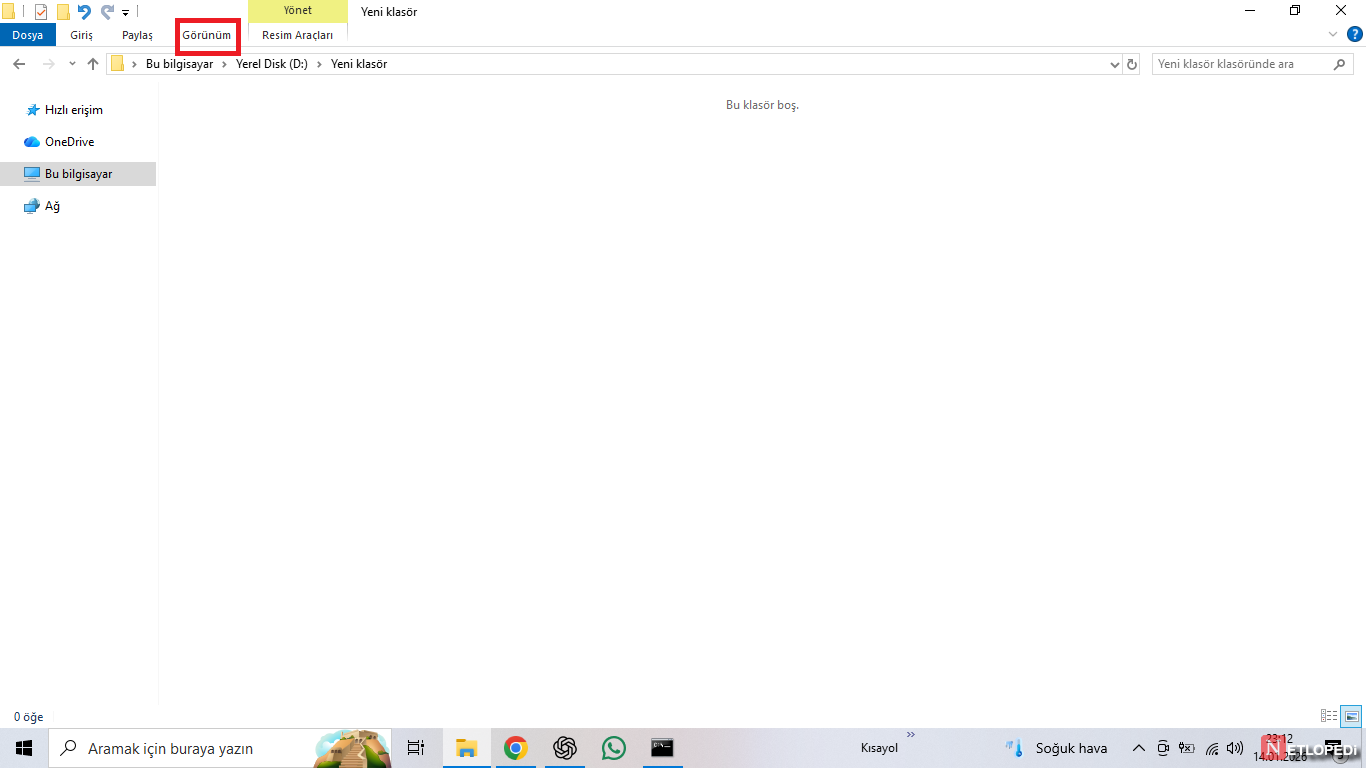Image resolution: width=1366 pixels, height=768 pixels.
Task: Switch to the Giriş ribbon tab
Action: click(81, 35)
